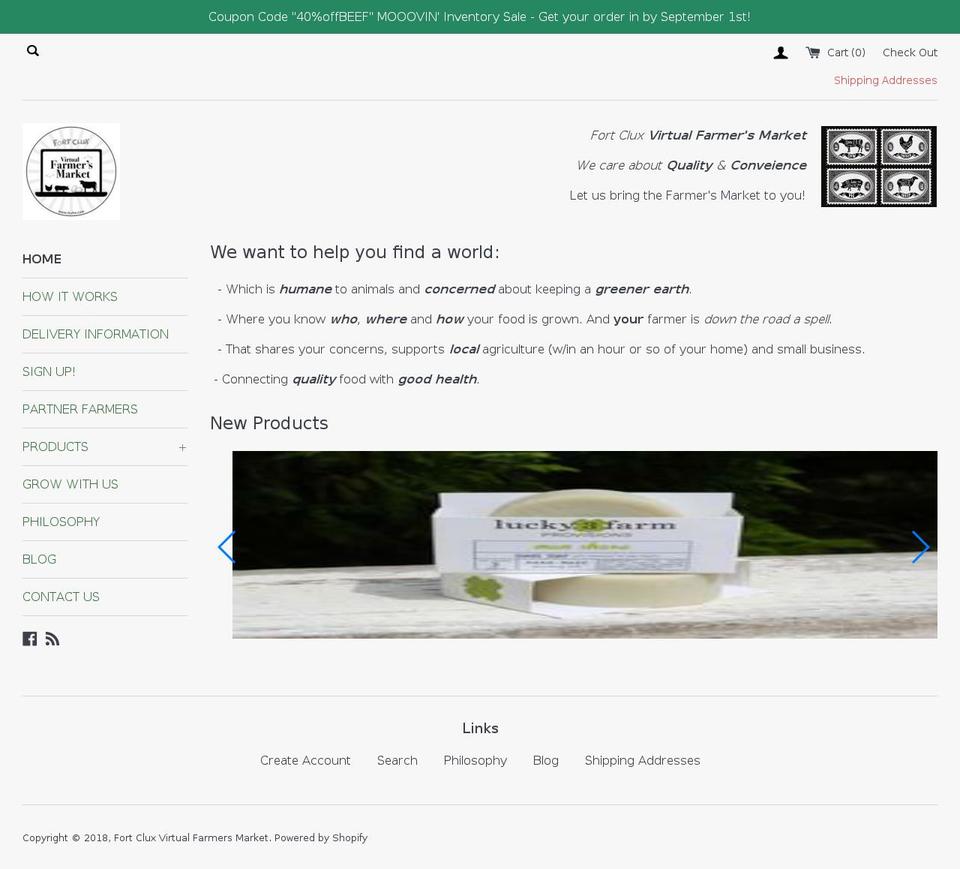
Task: Click the footer Links heading
Action: pyautogui.click(x=480, y=728)
